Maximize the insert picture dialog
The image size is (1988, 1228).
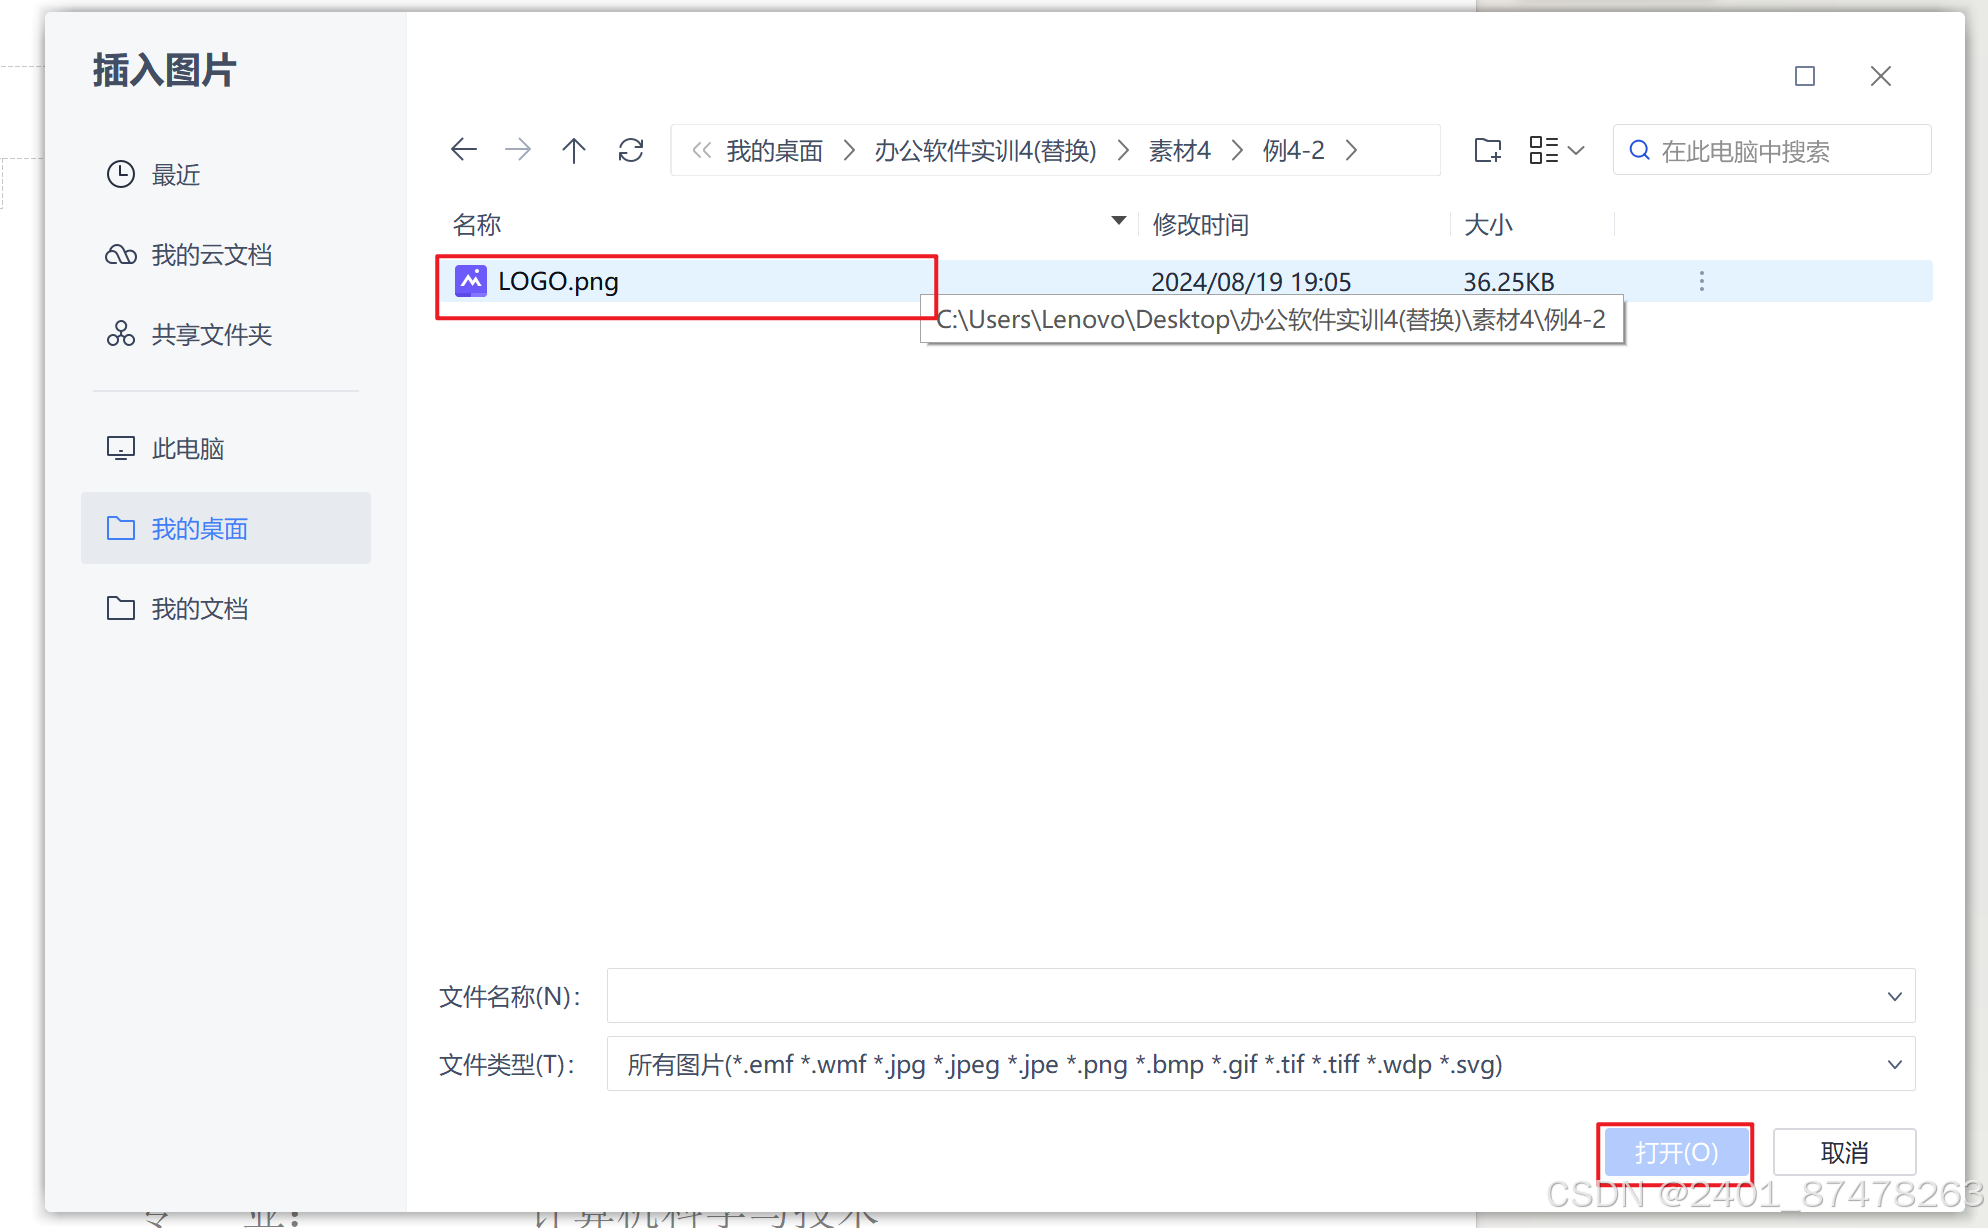pyautogui.click(x=1805, y=76)
